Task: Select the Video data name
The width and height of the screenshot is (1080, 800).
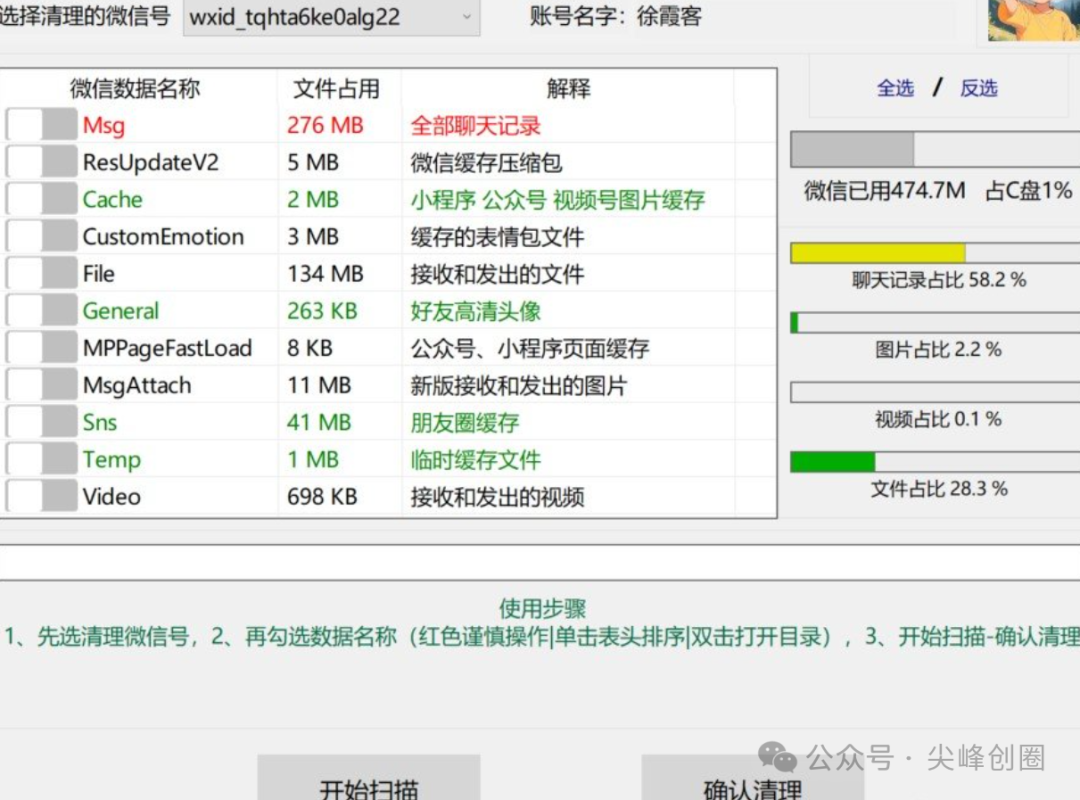Action: [112, 497]
